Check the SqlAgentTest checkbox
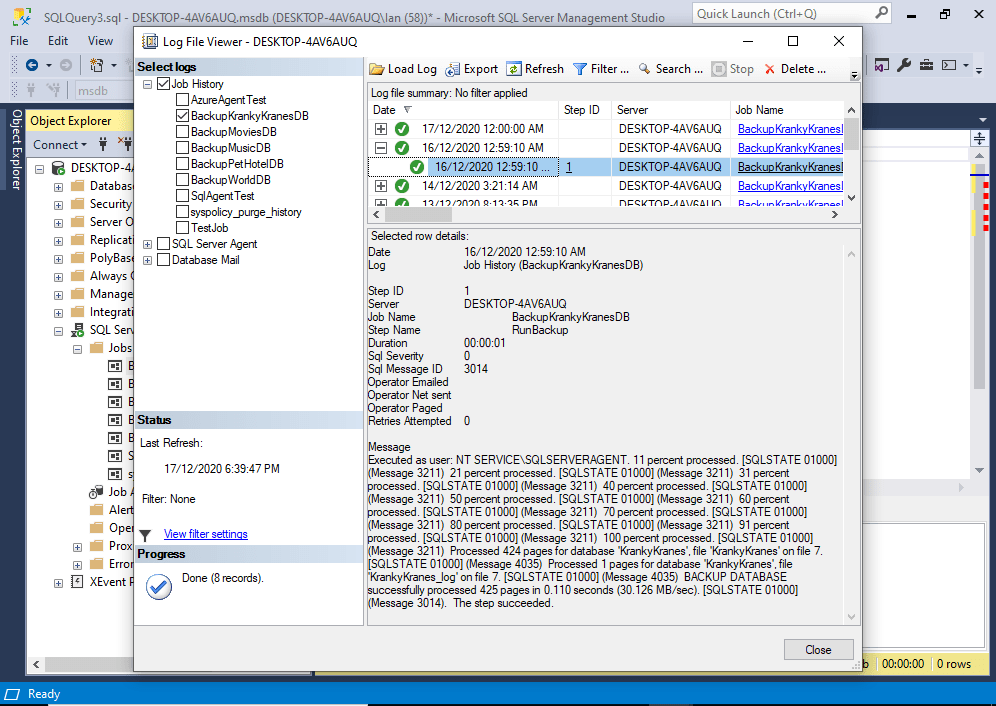Image resolution: width=996 pixels, height=706 pixels. 182,196
